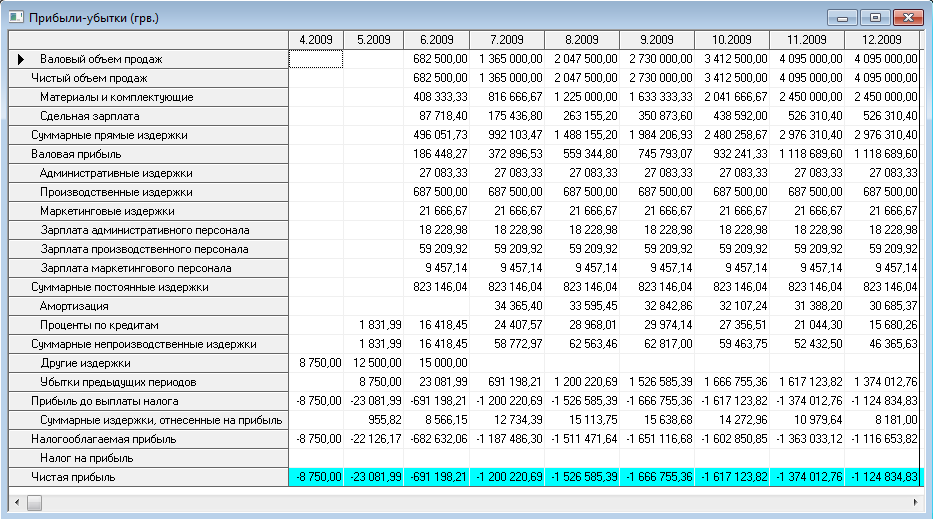This screenshot has height=519, width=933.
Task: Click the cell 87 718,40 in Сдельная зарплата
Action: tap(437, 116)
